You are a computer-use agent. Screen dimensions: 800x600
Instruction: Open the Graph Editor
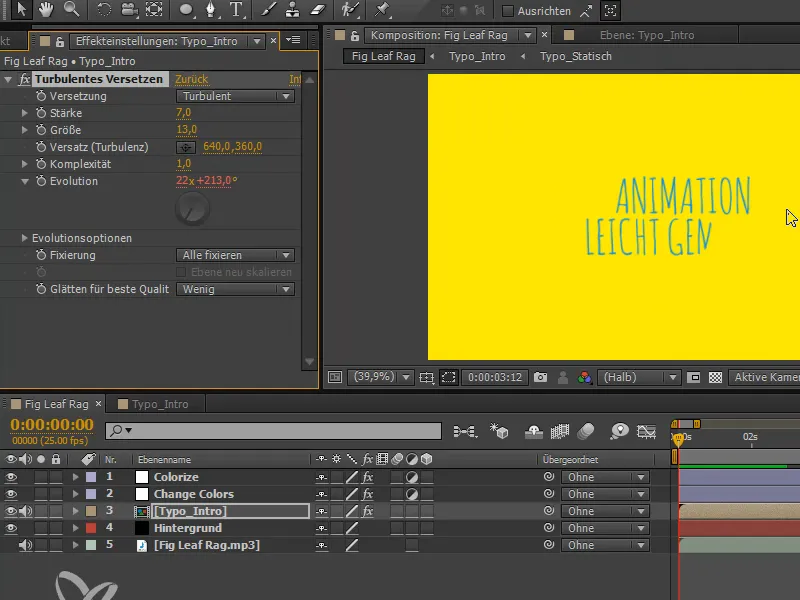click(646, 432)
